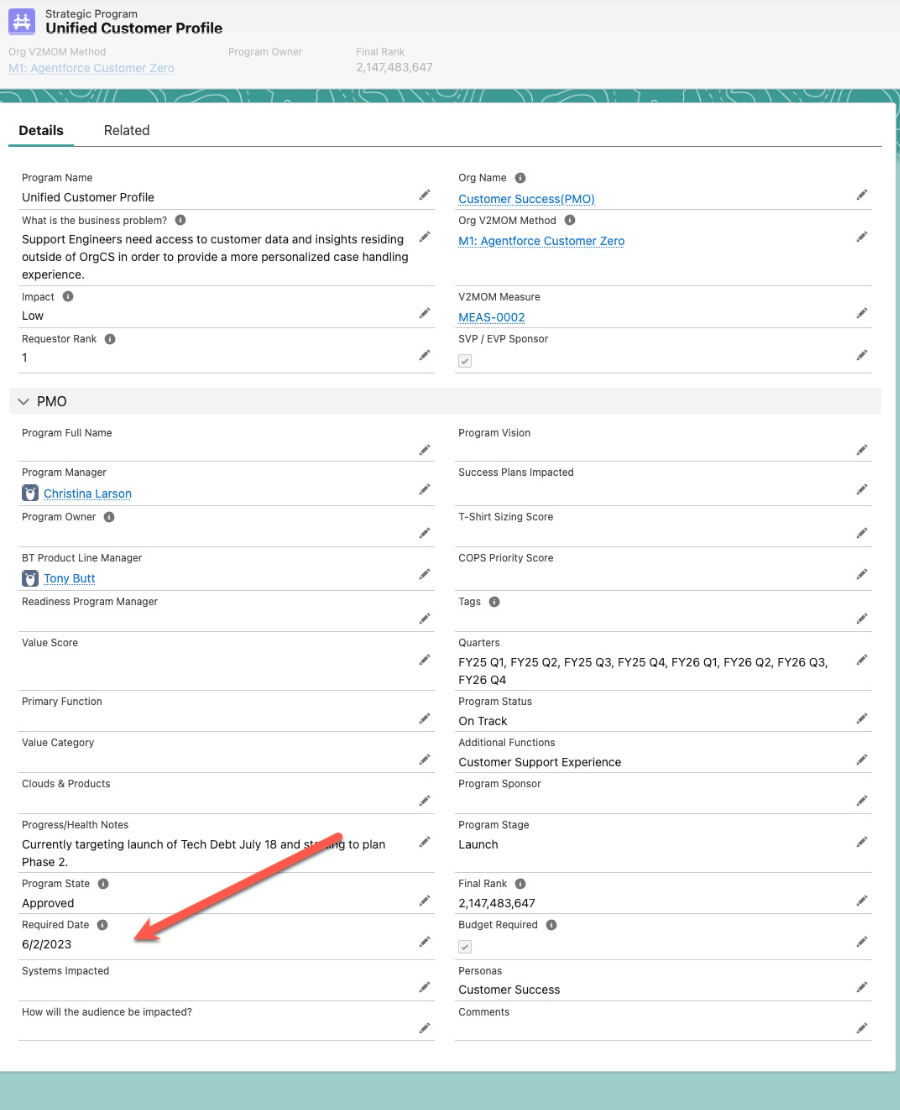Edit Program State pencil icon
Viewport: 900px width, 1110px height.
(x=424, y=900)
